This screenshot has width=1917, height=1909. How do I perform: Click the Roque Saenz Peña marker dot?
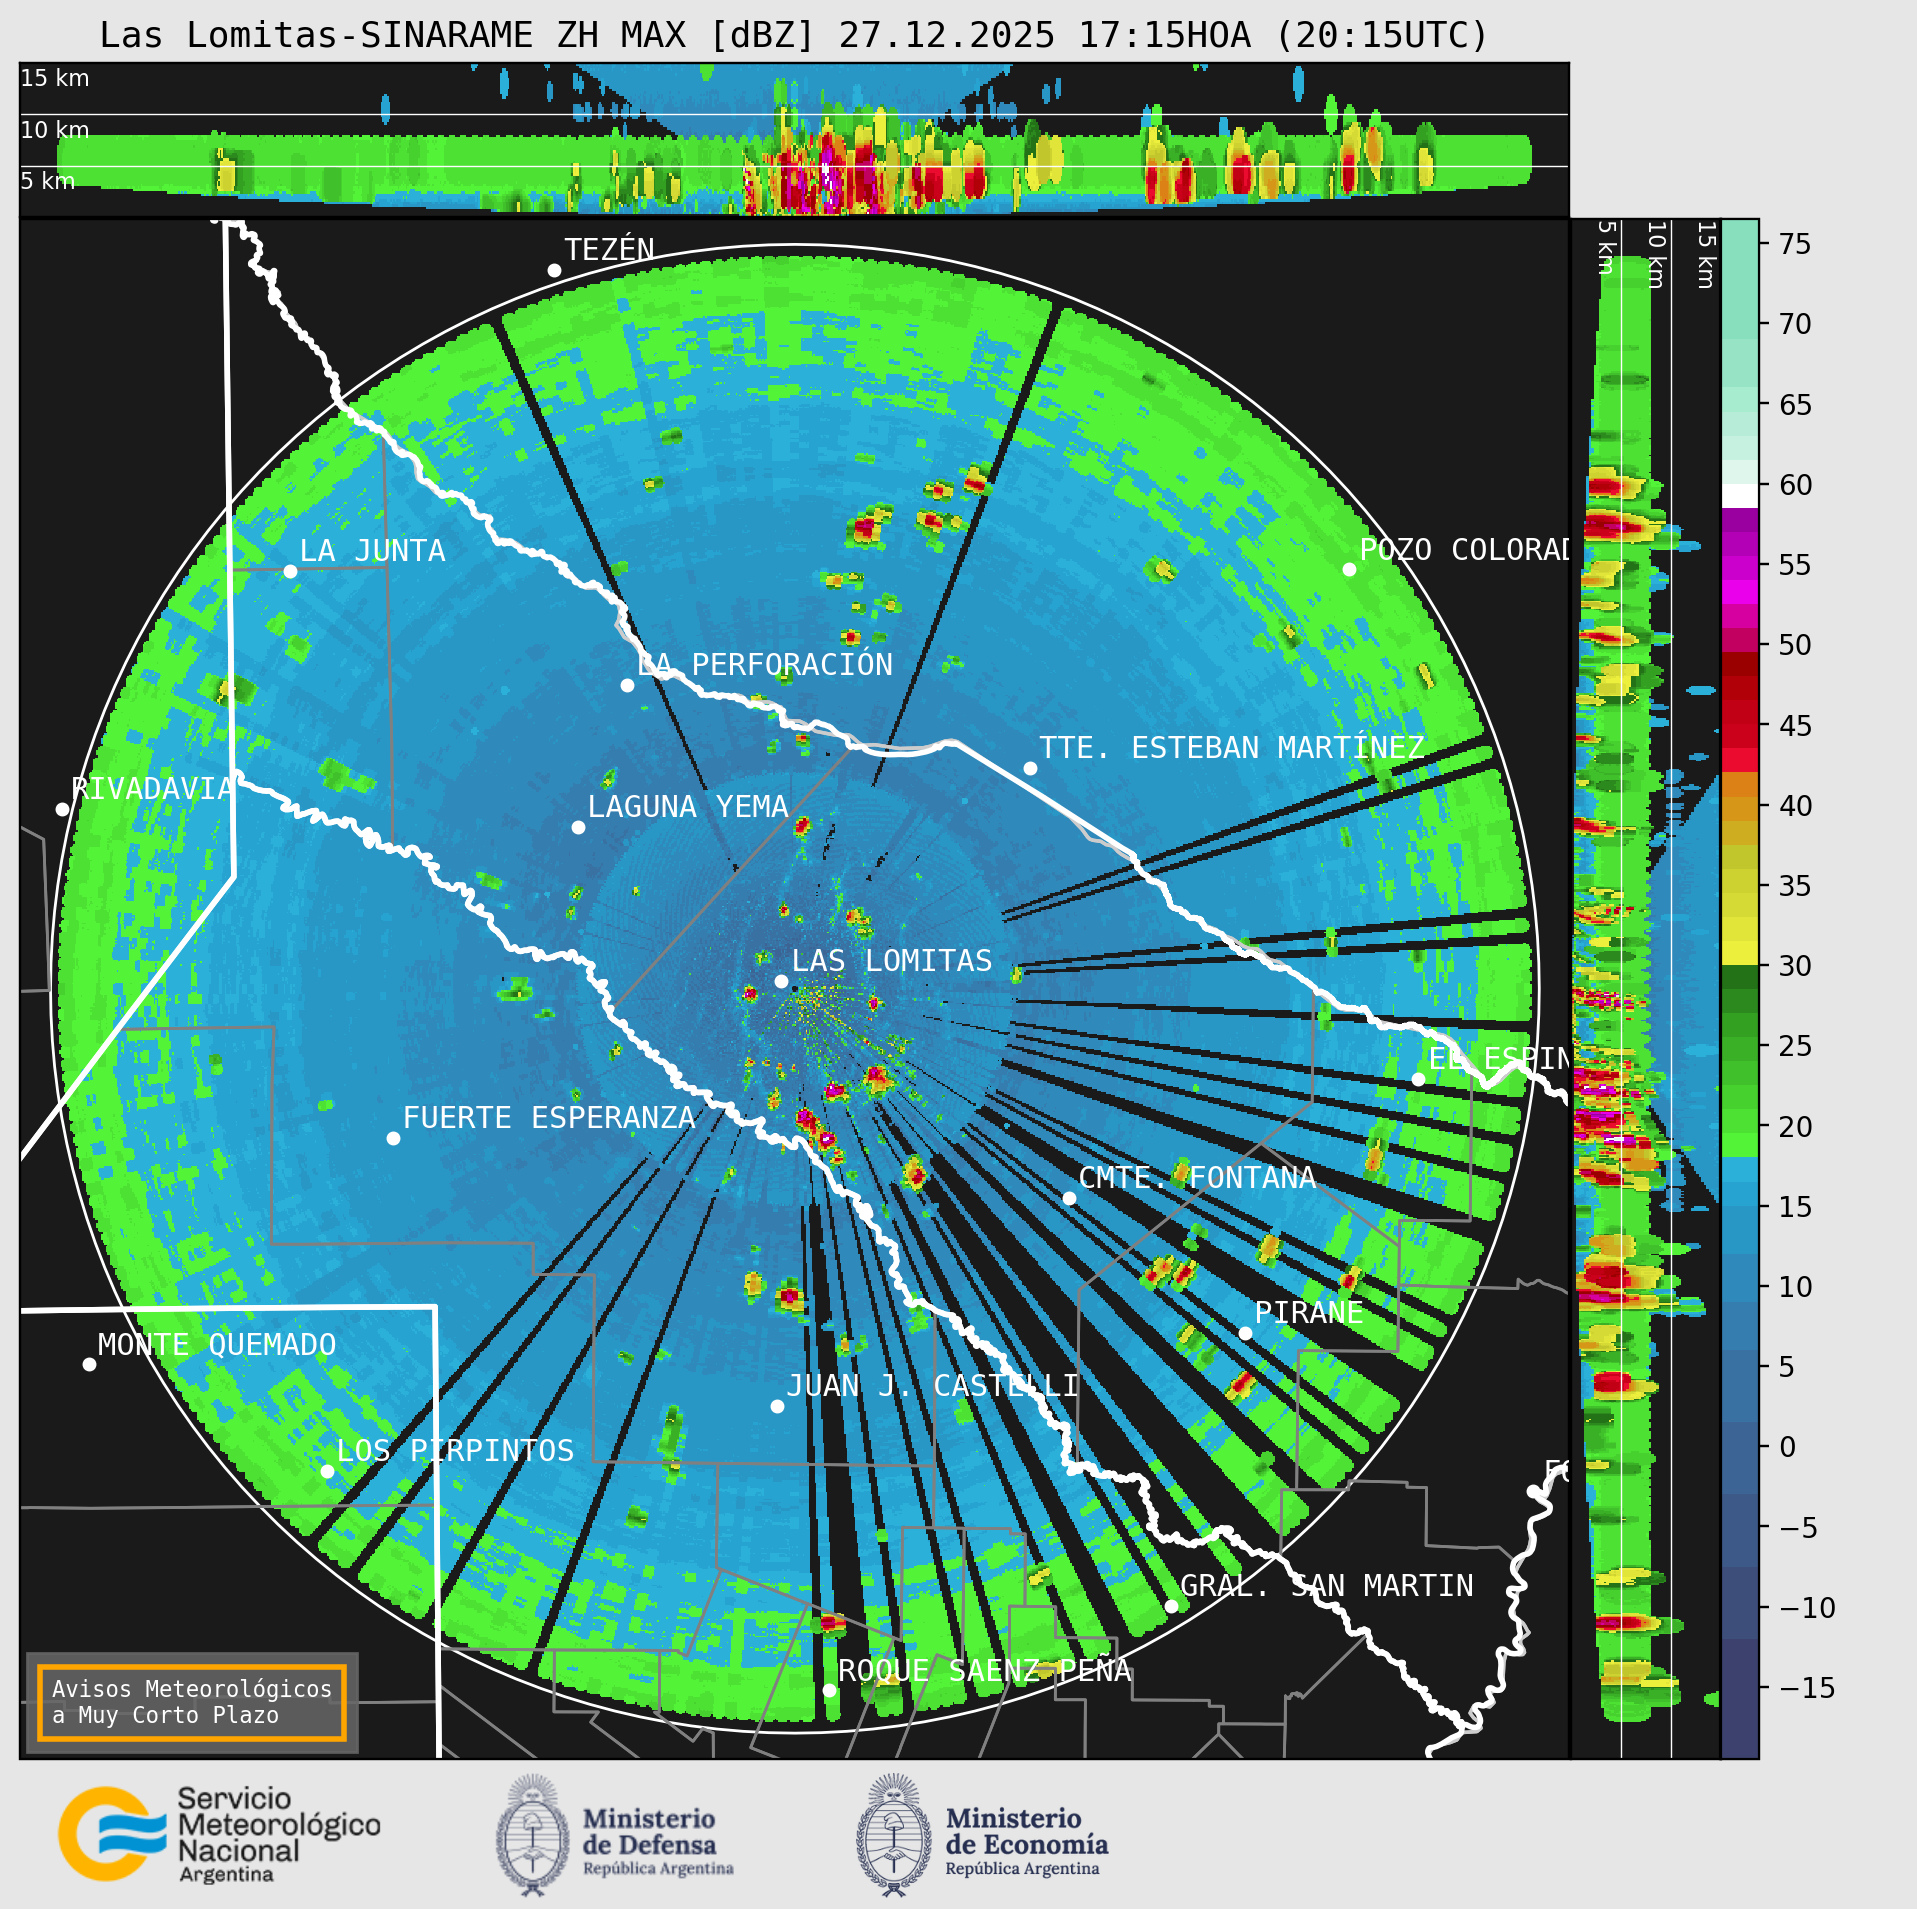[x=829, y=1690]
